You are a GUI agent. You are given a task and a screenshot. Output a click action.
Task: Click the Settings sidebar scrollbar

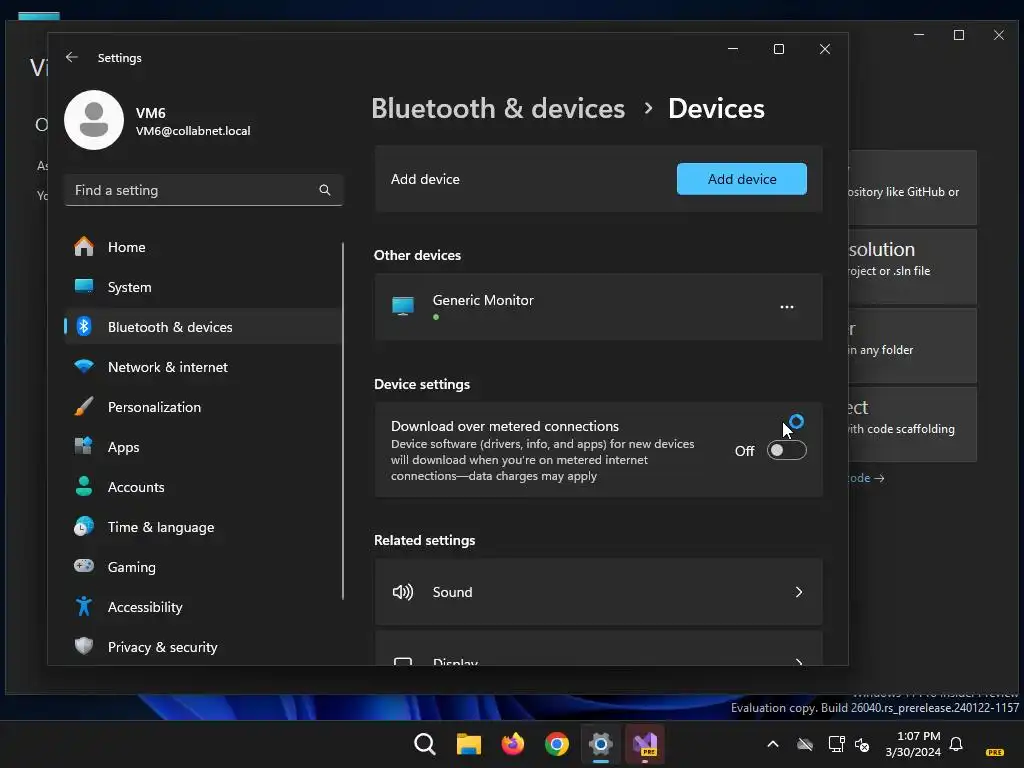pos(343,421)
